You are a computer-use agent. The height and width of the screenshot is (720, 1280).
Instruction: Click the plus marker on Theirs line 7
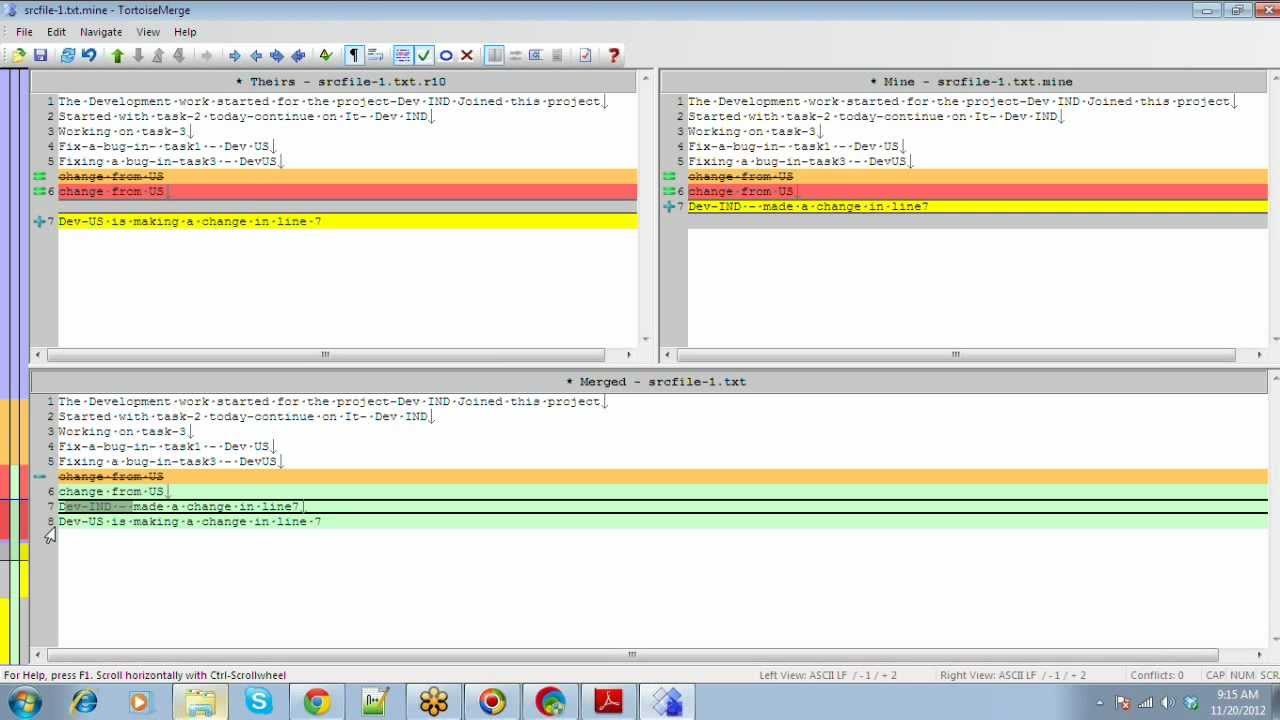point(39,221)
